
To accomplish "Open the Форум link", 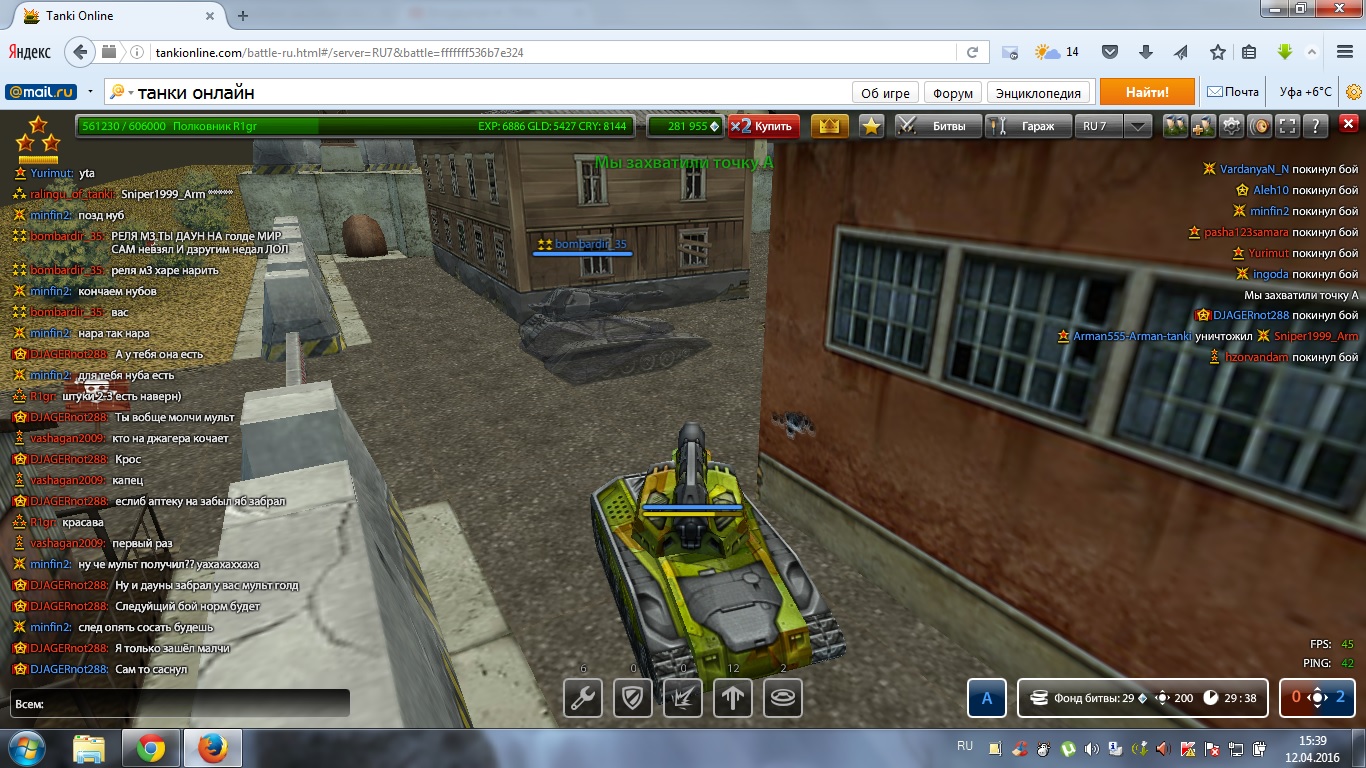I will tap(952, 92).
